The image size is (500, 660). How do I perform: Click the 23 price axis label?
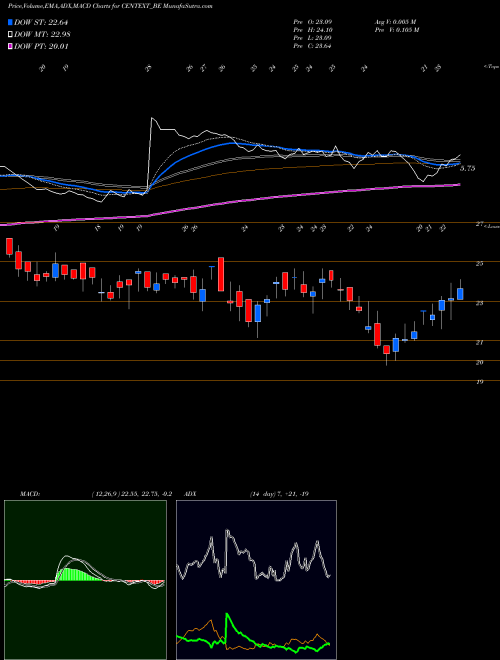tap(479, 303)
